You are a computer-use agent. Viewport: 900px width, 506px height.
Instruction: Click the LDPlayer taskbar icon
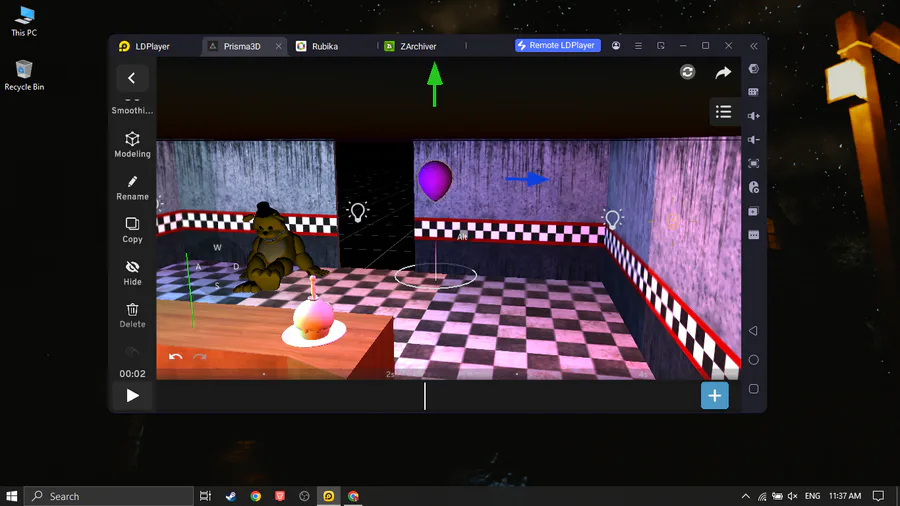point(328,496)
